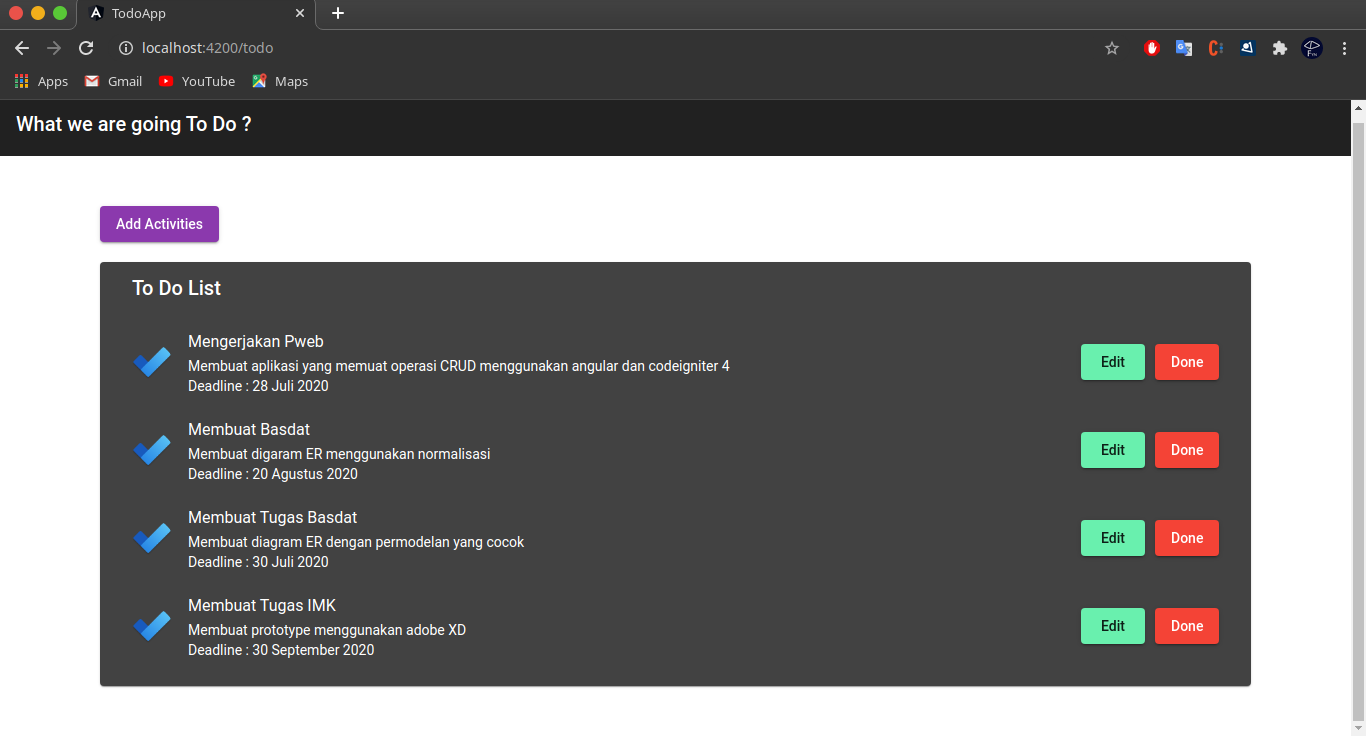1366x736 pixels.
Task: Edit the Membuat Tugas IMK activity
Action: 1113,626
